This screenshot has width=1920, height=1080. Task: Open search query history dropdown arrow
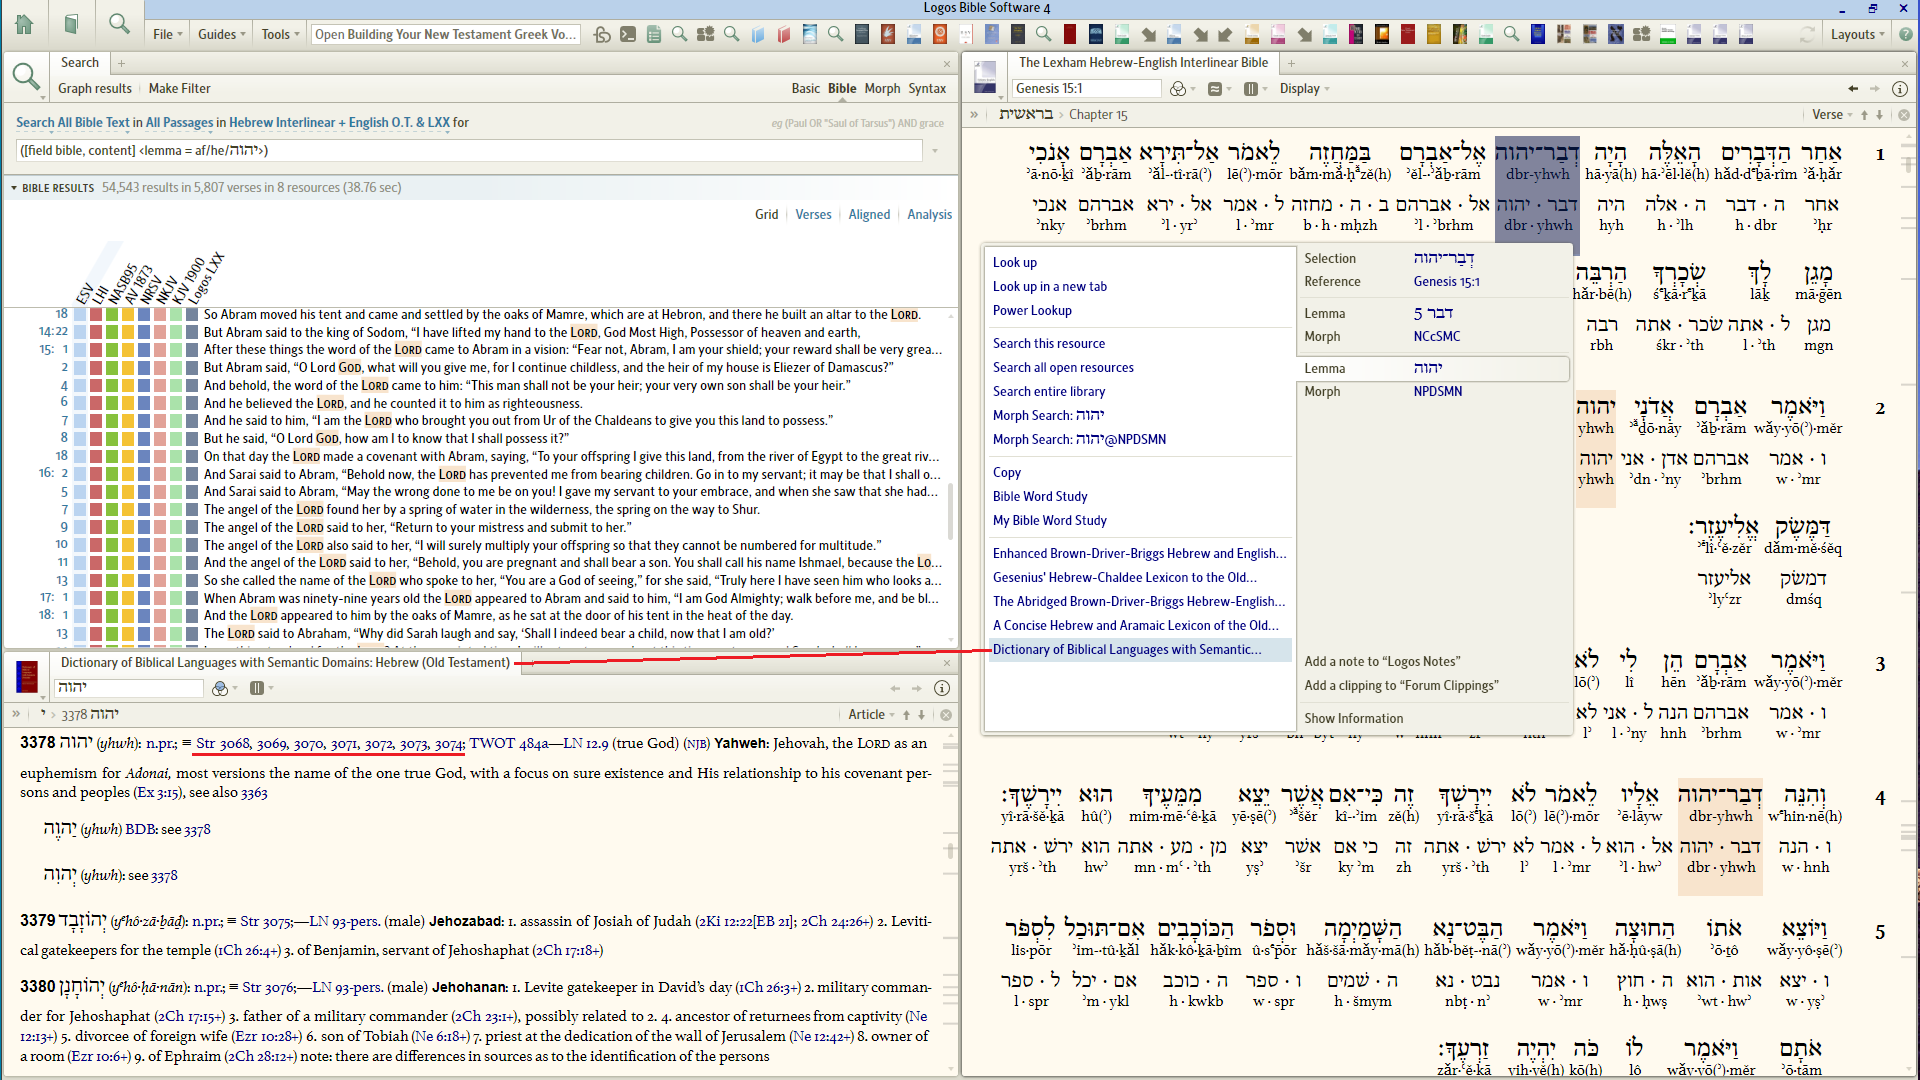pyautogui.click(x=935, y=151)
